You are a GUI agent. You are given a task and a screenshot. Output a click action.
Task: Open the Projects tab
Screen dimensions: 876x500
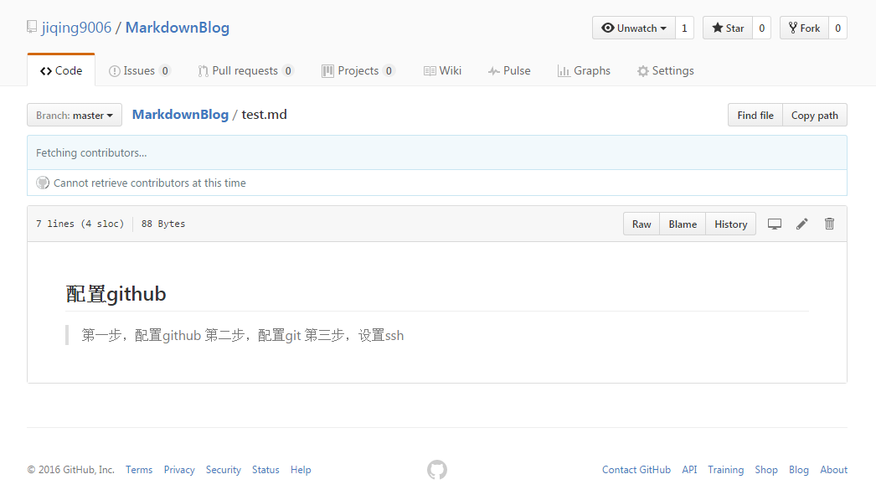pos(358,71)
